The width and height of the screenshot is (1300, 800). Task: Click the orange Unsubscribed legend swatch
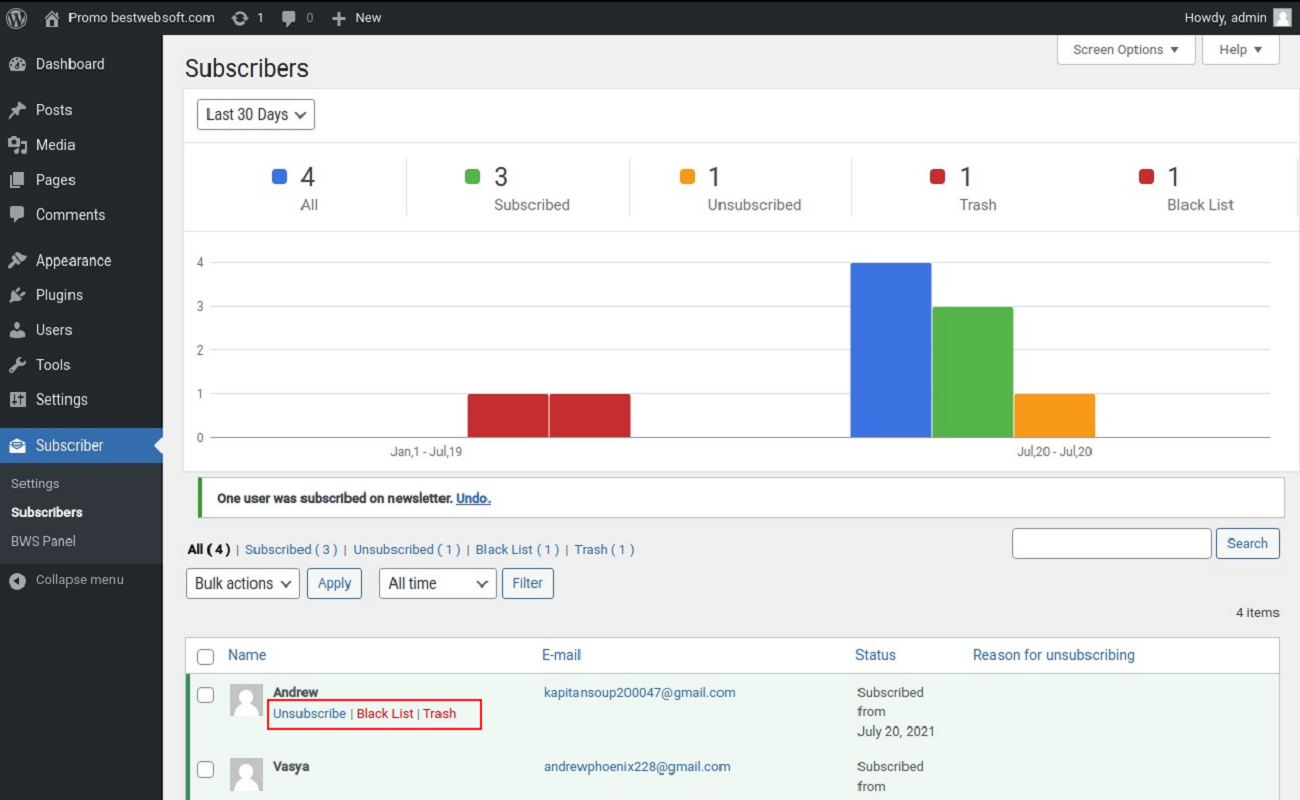click(x=687, y=177)
